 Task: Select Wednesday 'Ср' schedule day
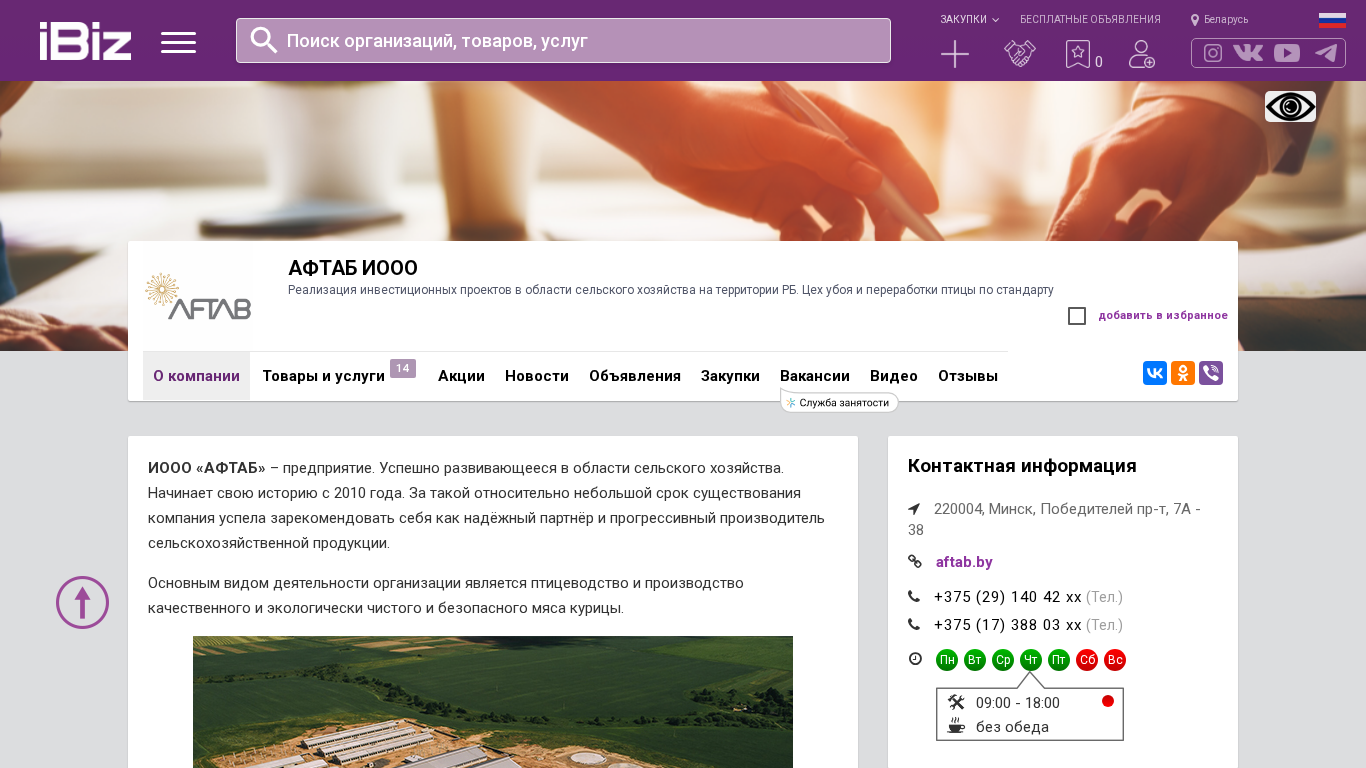pos(1003,660)
